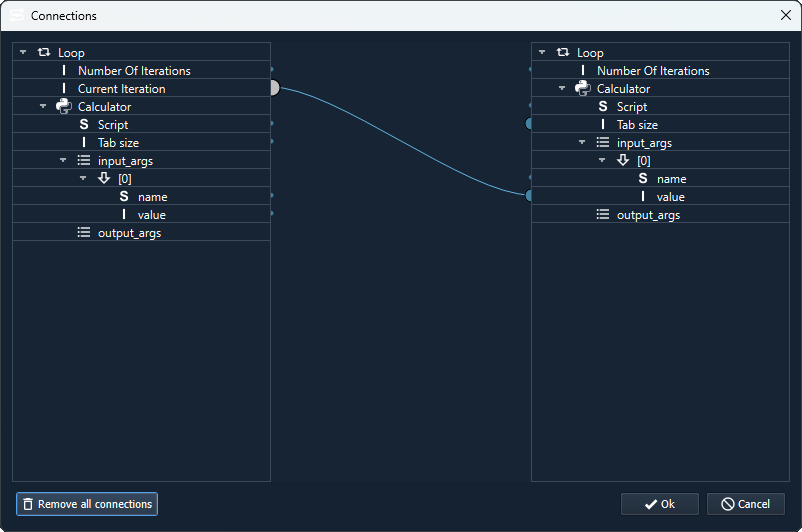Click integer icon of left value row
Viewport: 802px width, 532px height.
[x=124, y=214]
